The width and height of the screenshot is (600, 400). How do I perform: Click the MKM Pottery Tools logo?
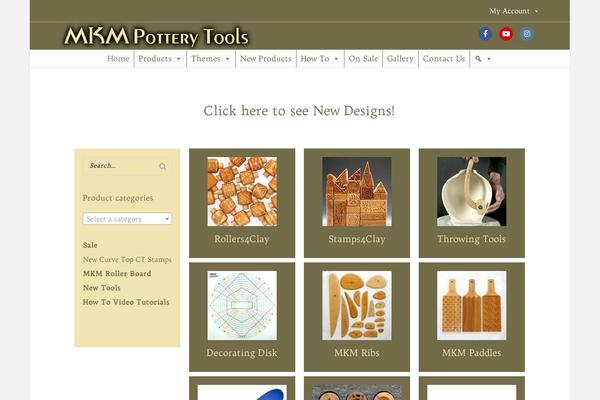coord(156,37)
